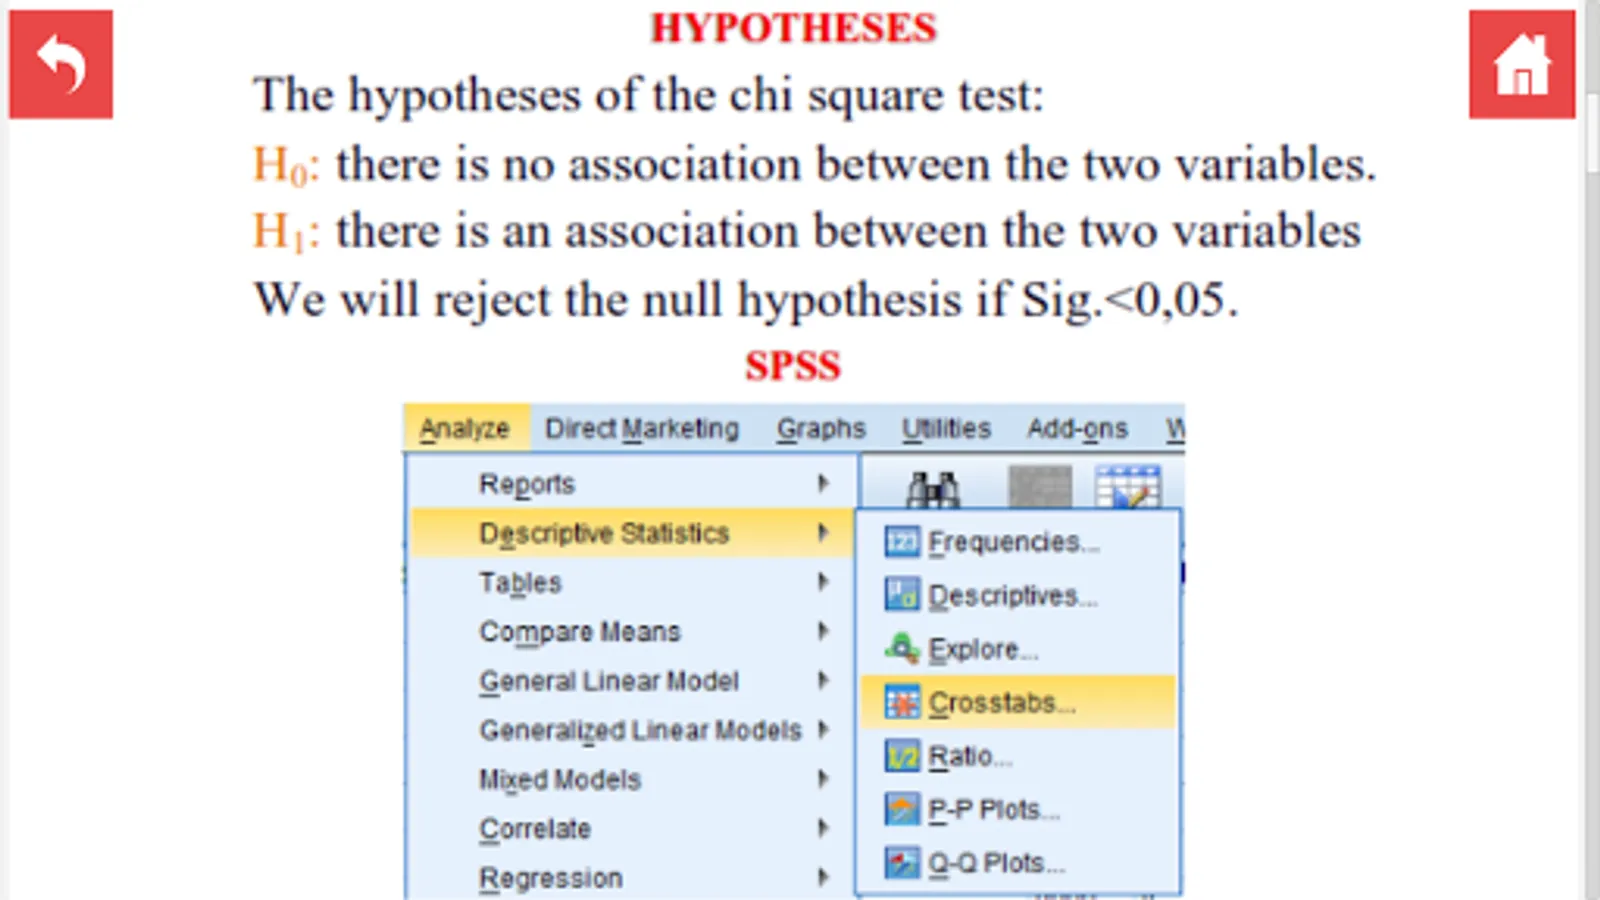Open the Graphs menu
The image size is (1600, 900).
coord(821,428)
